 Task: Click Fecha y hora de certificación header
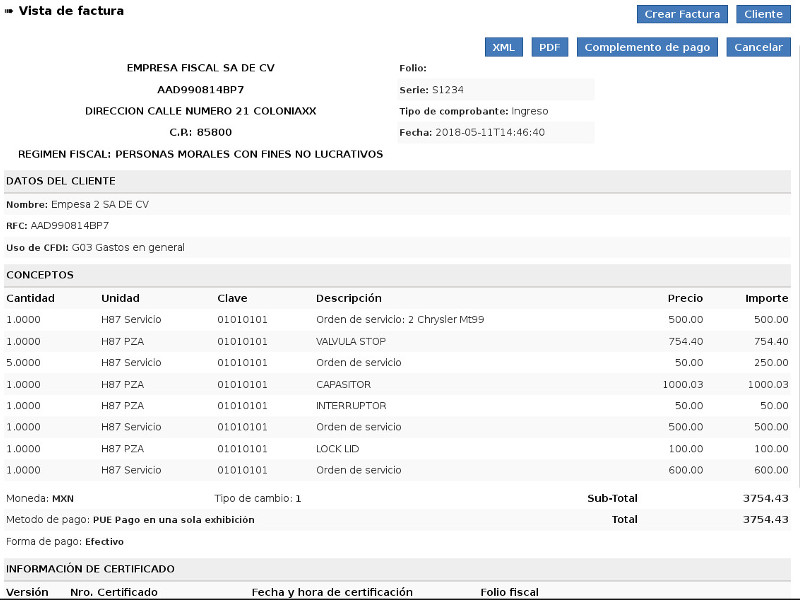coord(332,592)
